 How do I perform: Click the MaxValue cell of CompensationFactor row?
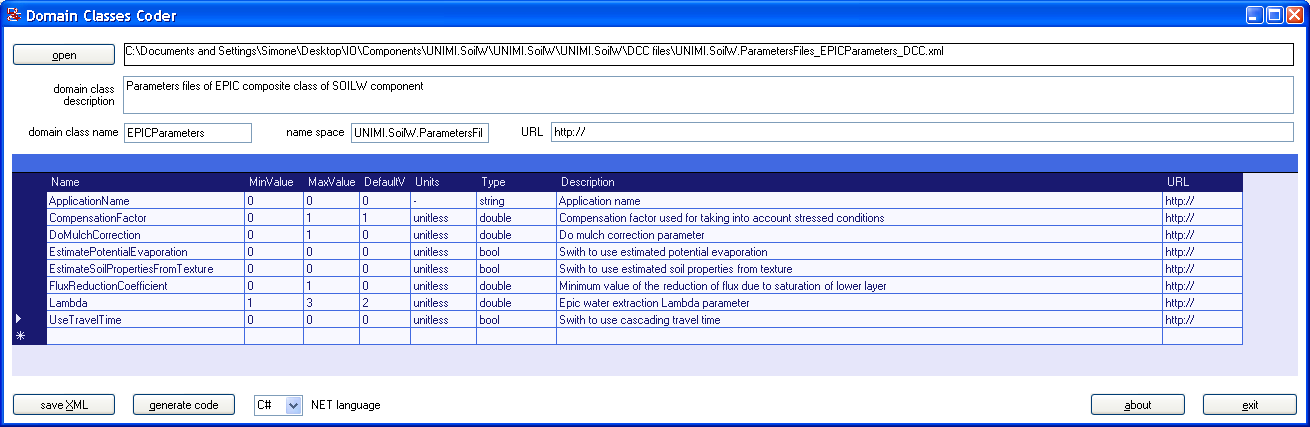332,218
